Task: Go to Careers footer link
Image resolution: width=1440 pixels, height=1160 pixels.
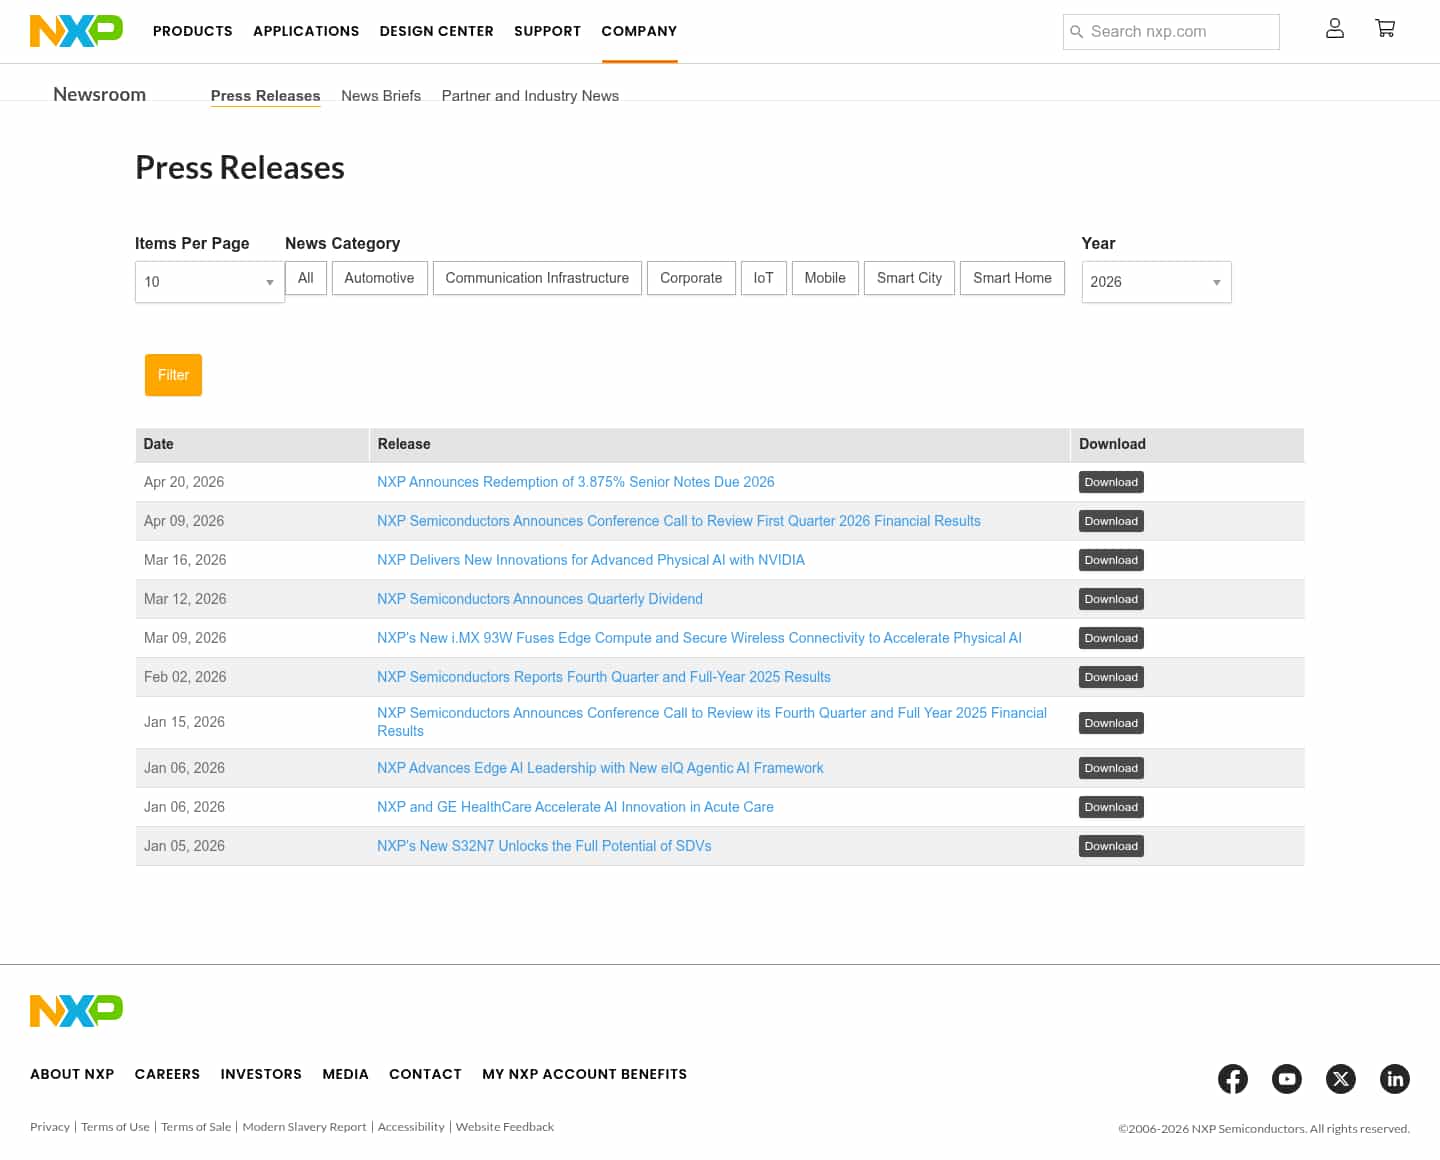Action: [167, 1074]
